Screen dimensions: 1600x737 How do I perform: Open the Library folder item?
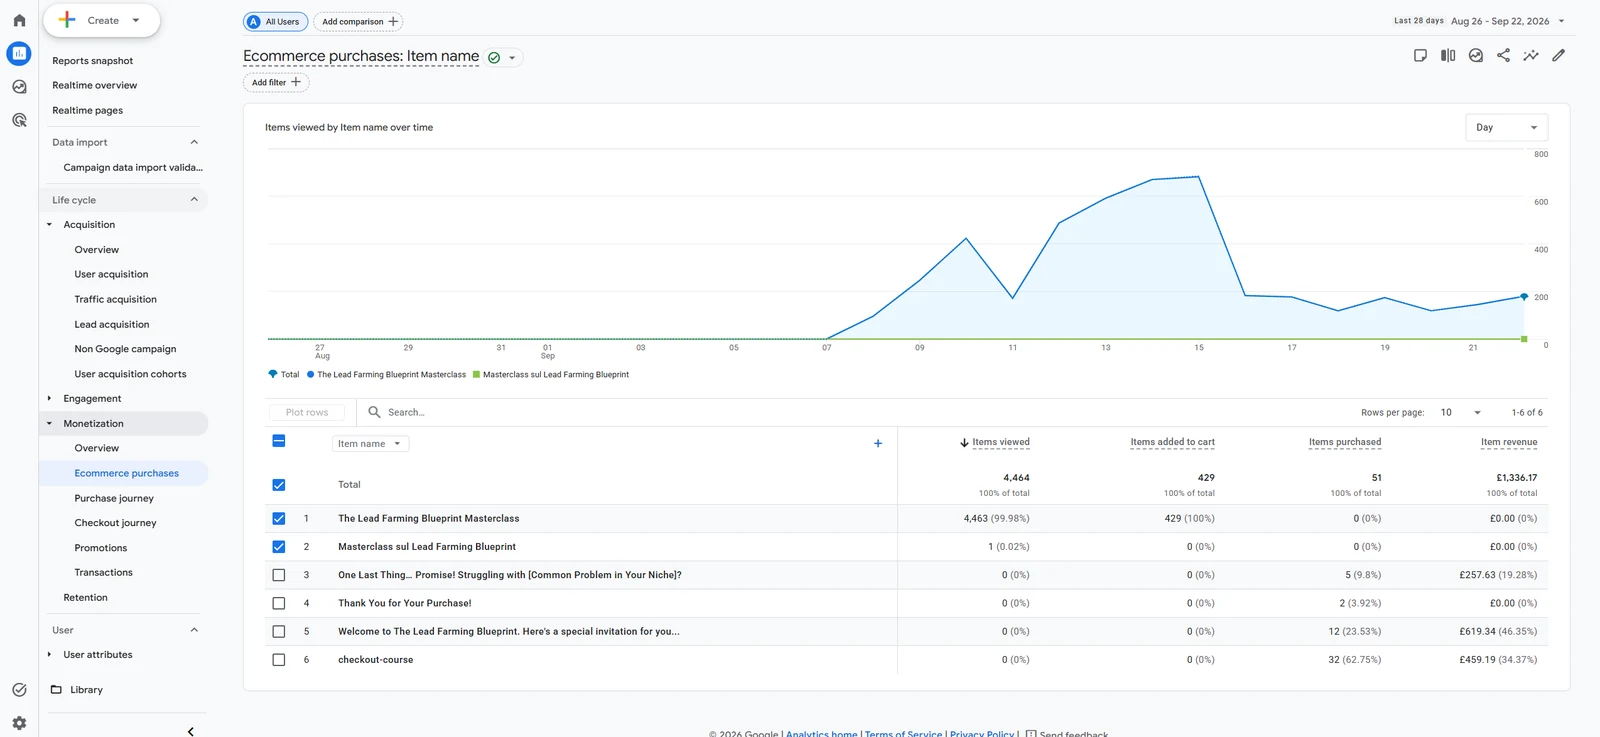[x=86, y=690]
